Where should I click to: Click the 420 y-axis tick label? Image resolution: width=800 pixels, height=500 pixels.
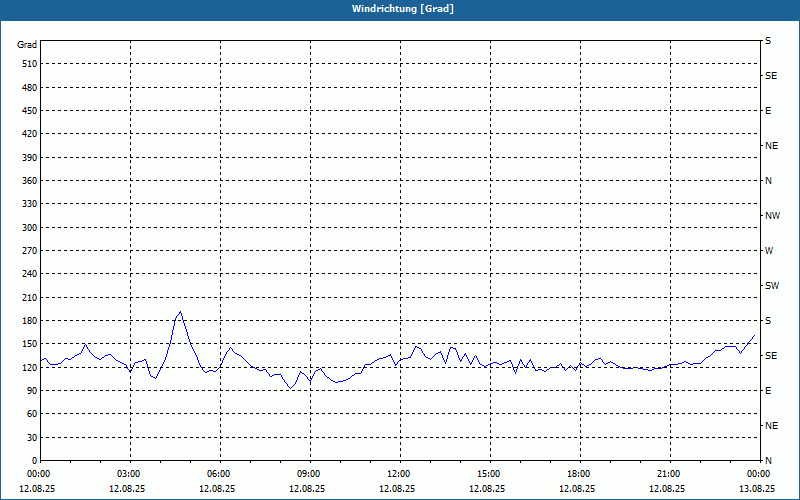click(30, 134)
